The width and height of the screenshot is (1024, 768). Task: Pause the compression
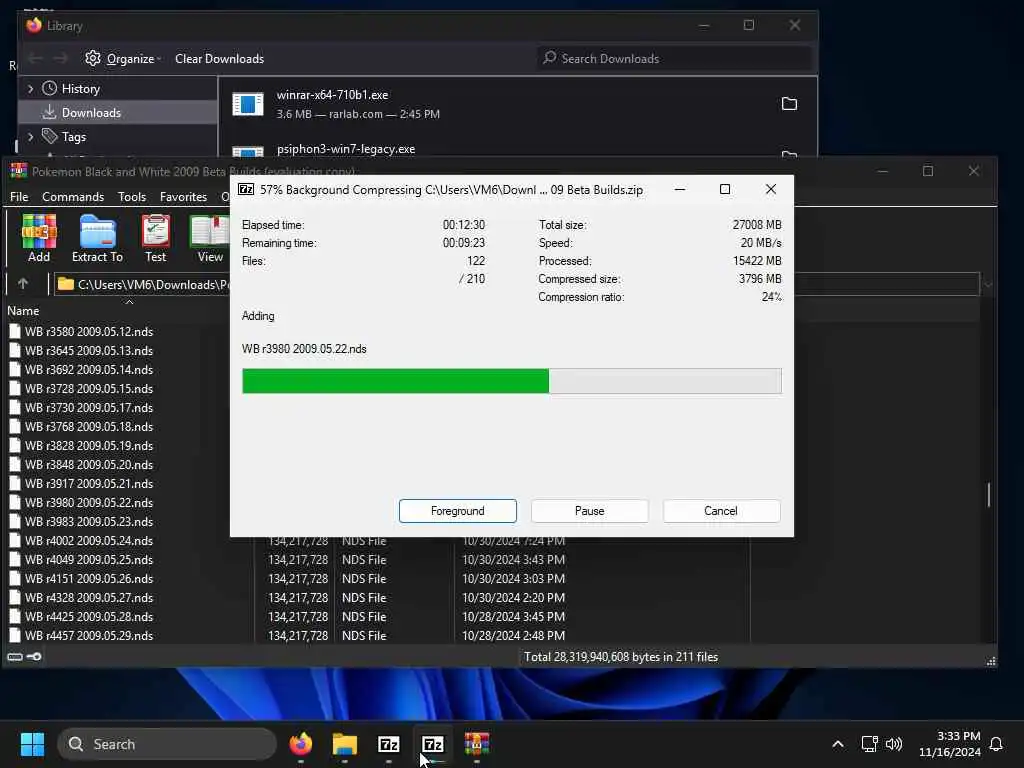click(x=589, y=511)
